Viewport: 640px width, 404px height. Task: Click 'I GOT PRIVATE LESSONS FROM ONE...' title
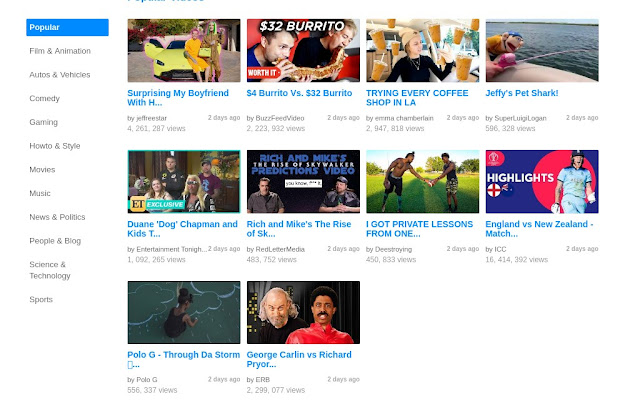(420, 229)
